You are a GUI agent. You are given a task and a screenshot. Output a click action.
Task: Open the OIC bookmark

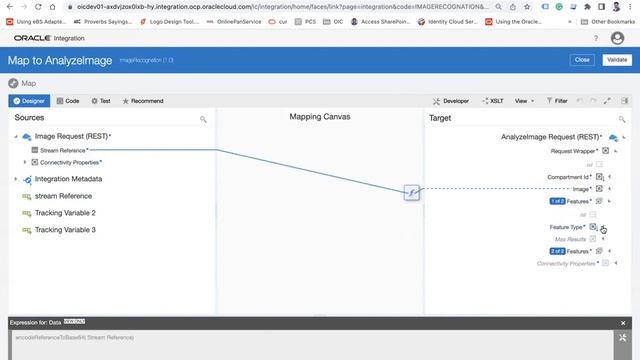(x=333, y=22)
